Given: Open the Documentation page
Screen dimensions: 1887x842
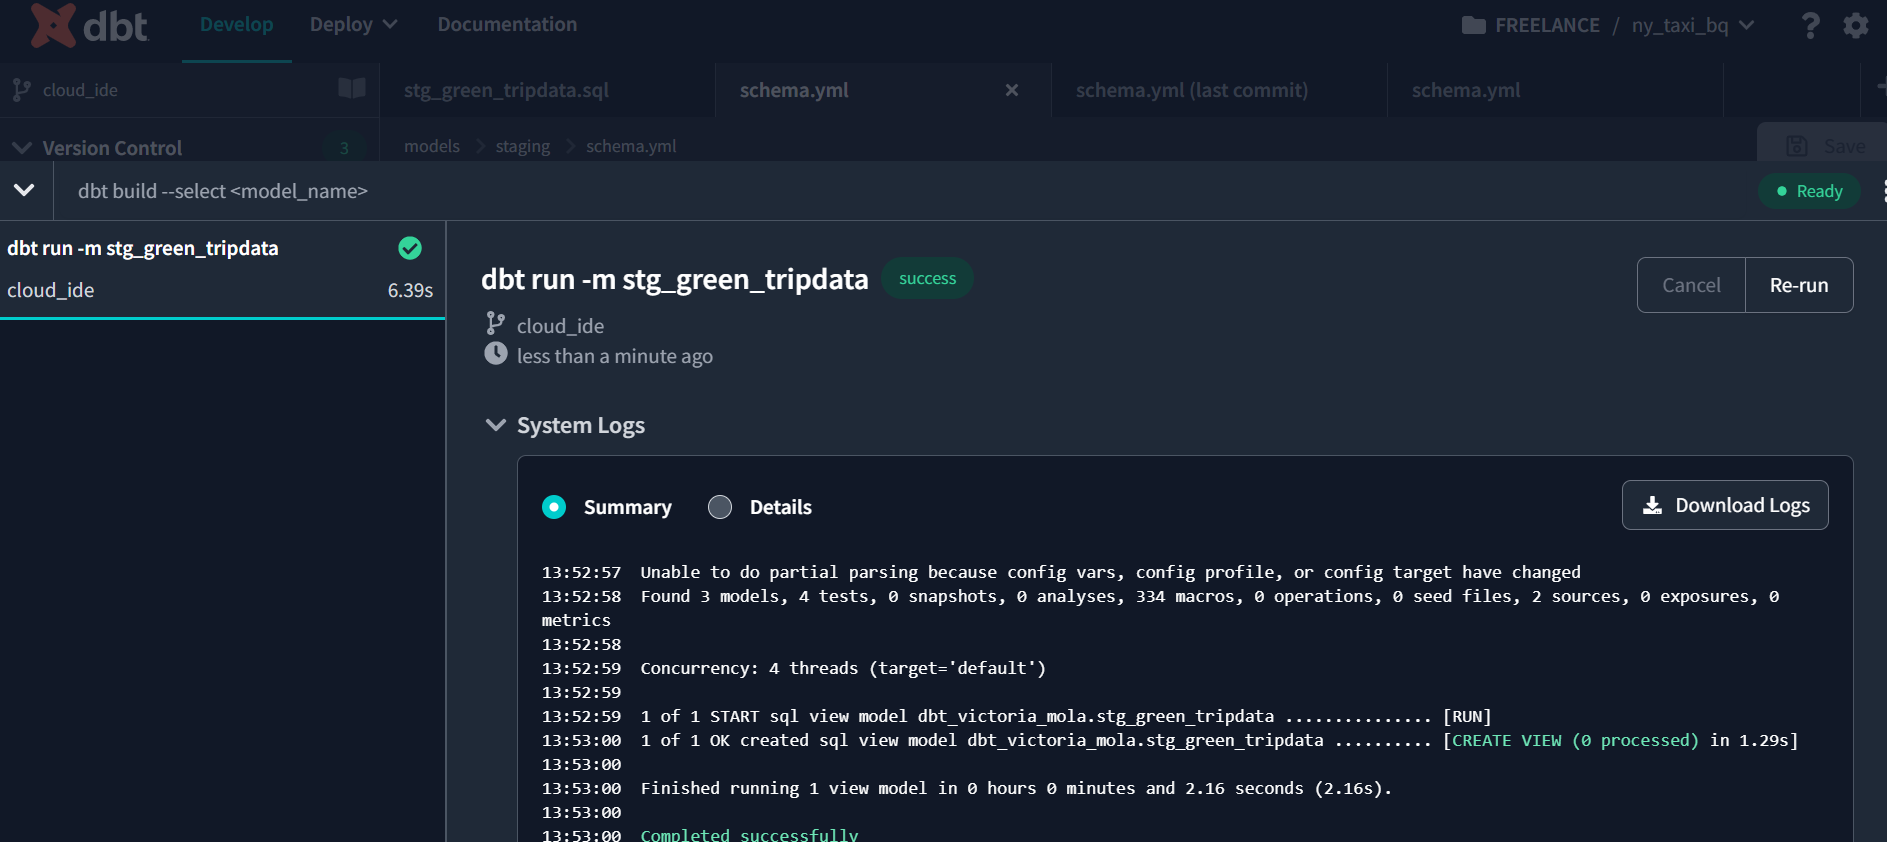Looking at the screenshot, I should 507,25.
